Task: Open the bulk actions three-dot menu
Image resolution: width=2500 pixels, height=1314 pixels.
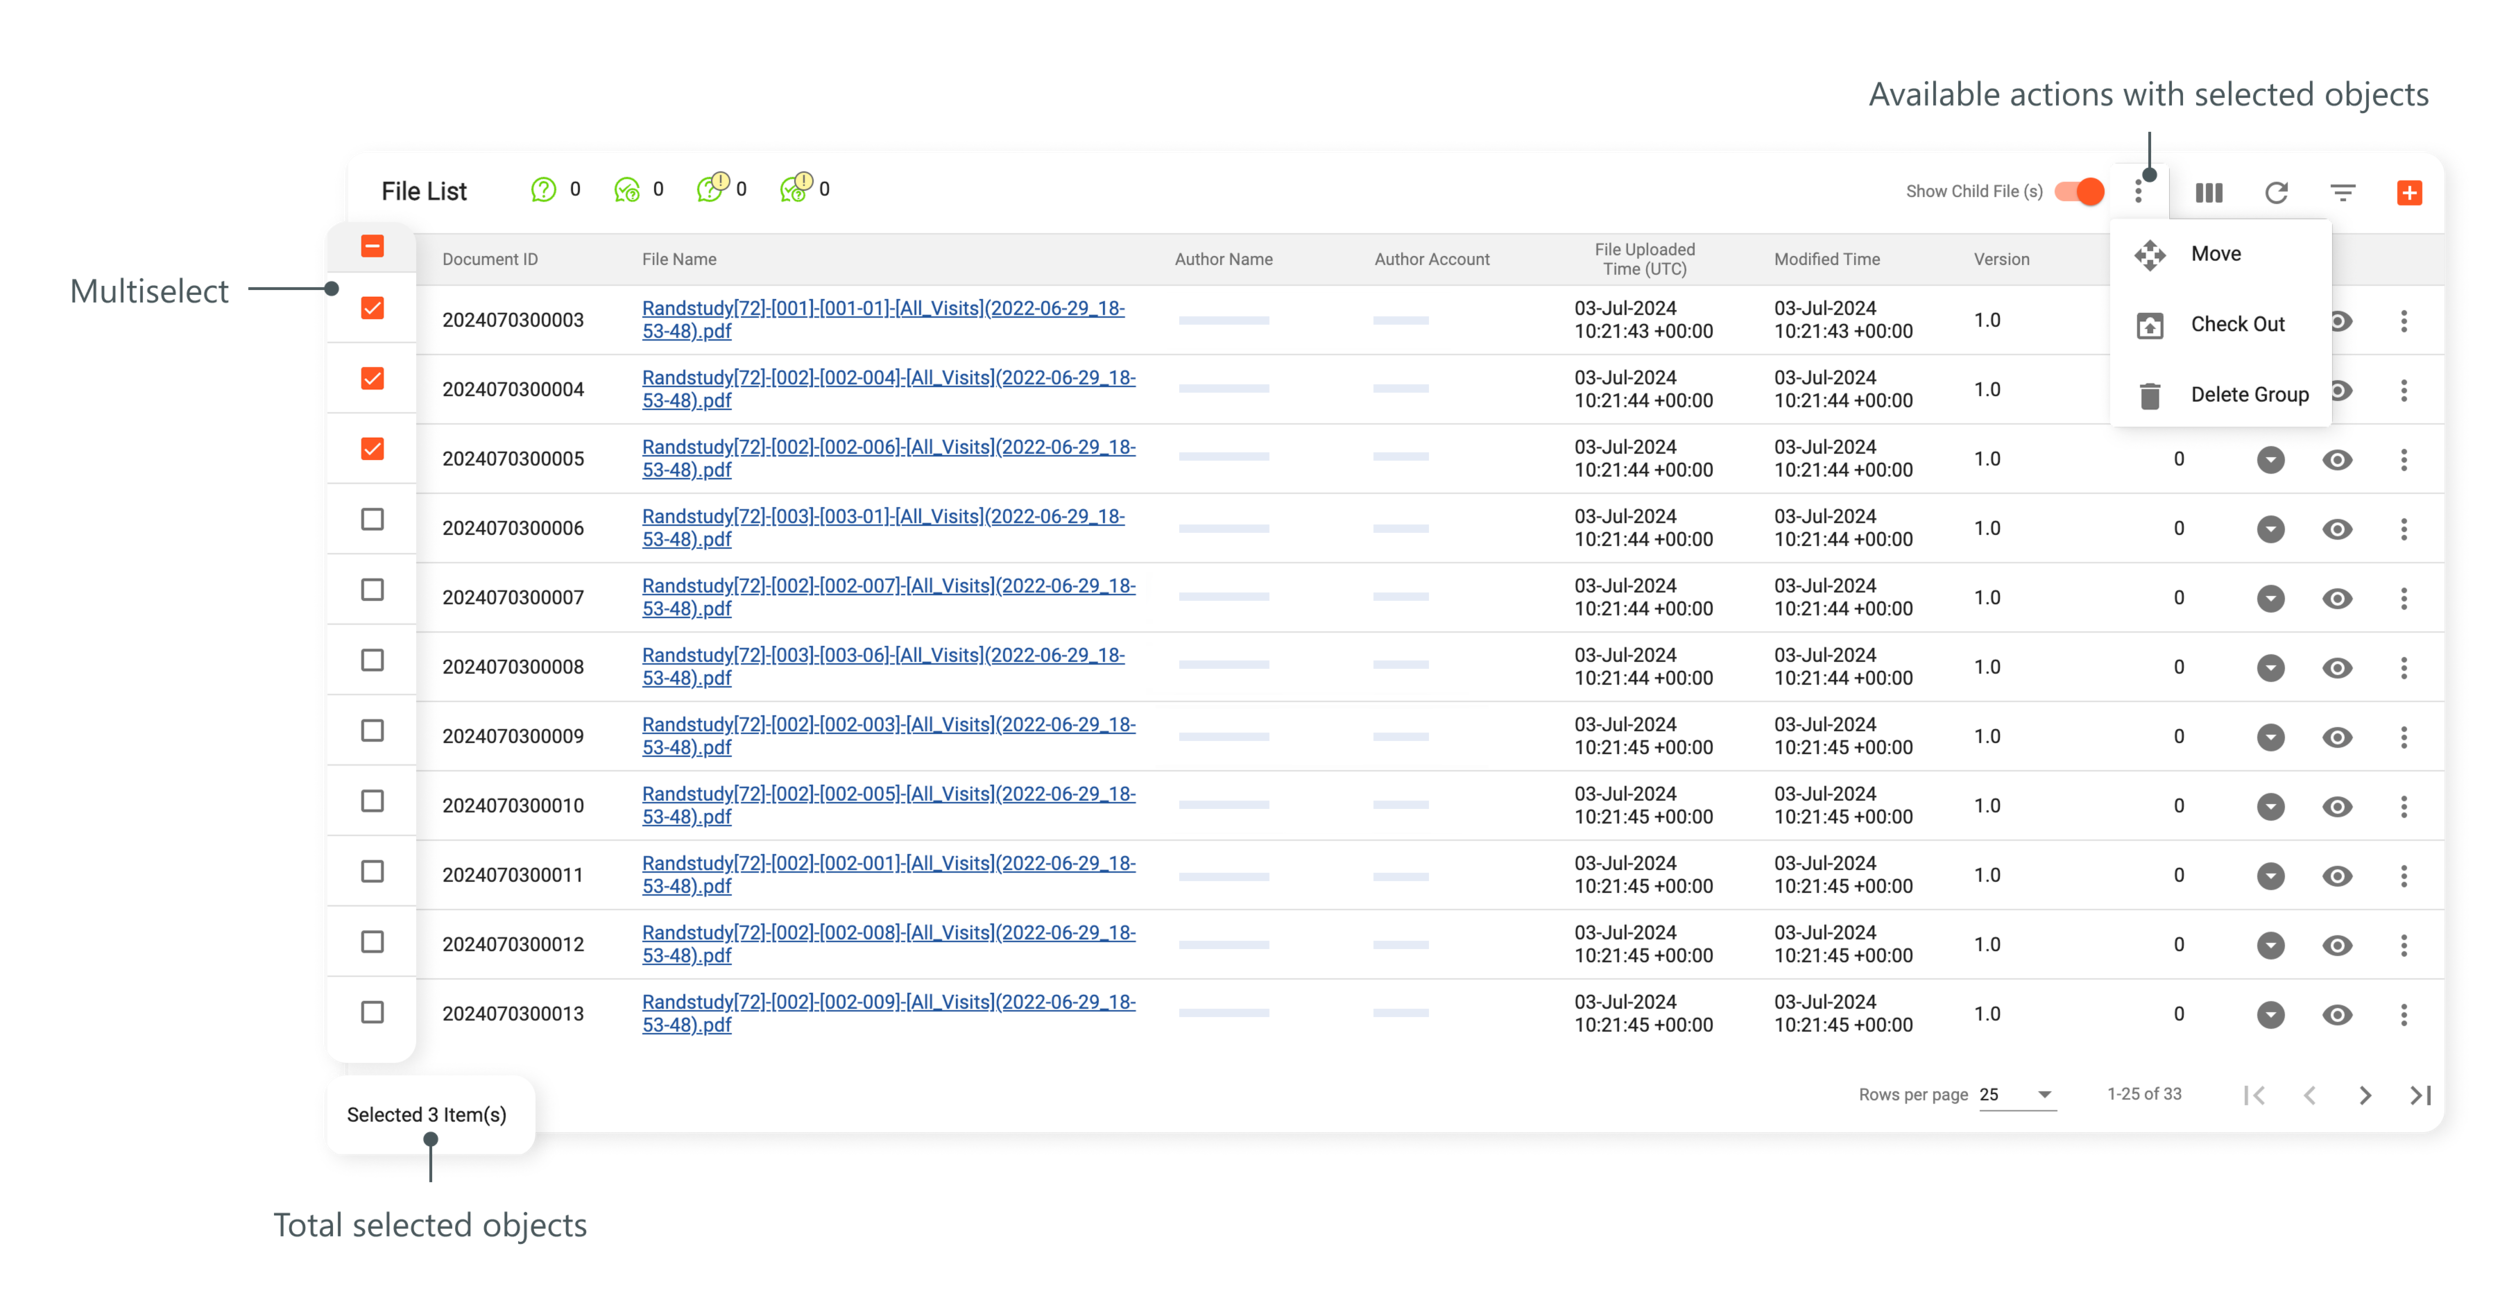Action: click(2139, 191)
